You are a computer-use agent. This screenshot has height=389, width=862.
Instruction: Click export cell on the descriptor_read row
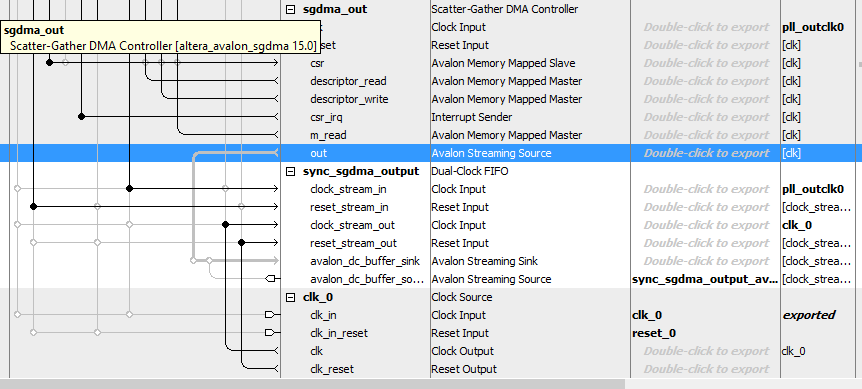pos(706,81)
